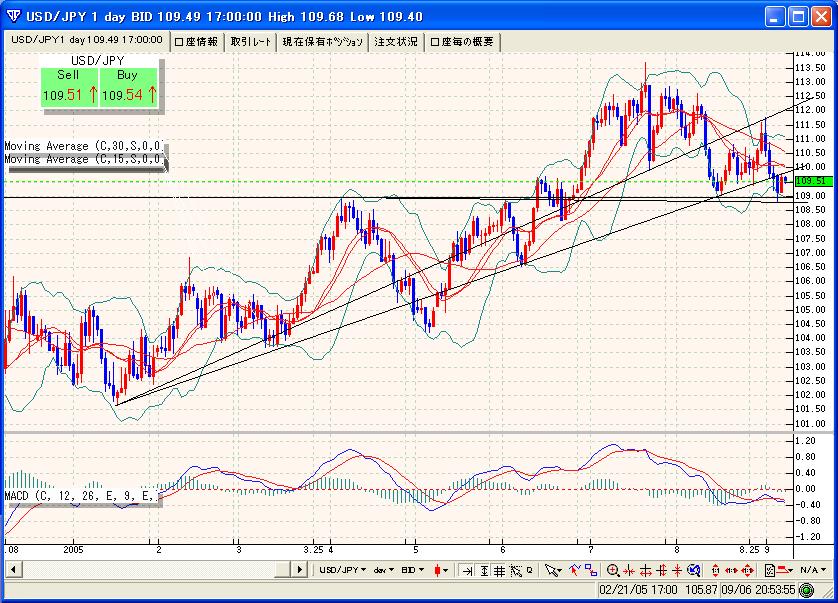The image size is (838, 603).
Task: Select the trendline drawing tool
Action: click(x=574, y=571)
